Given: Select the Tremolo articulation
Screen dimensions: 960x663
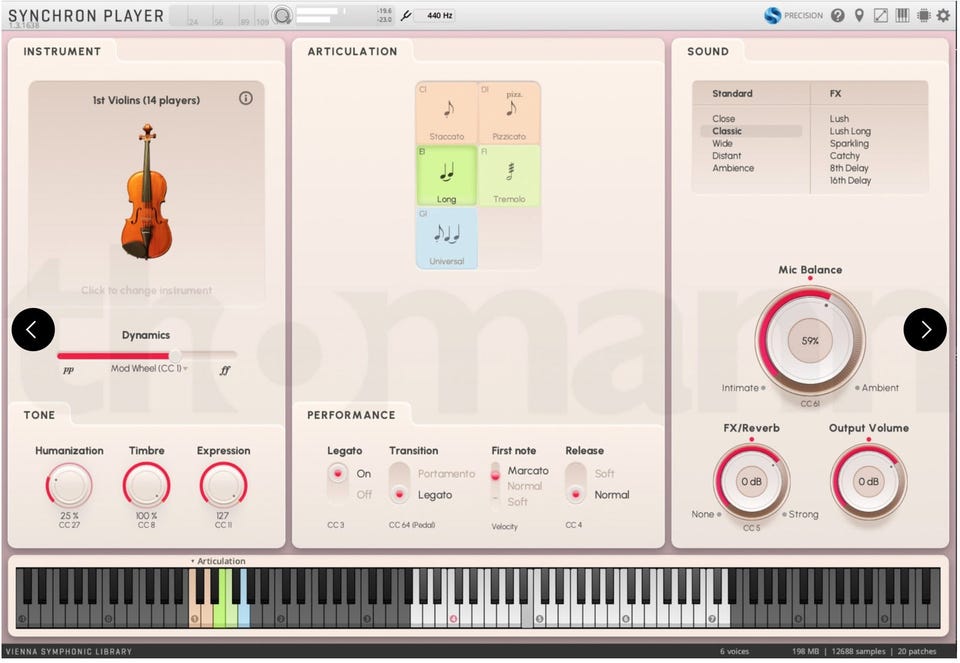Looking at the screenshot, I should (x=509, y=175).
